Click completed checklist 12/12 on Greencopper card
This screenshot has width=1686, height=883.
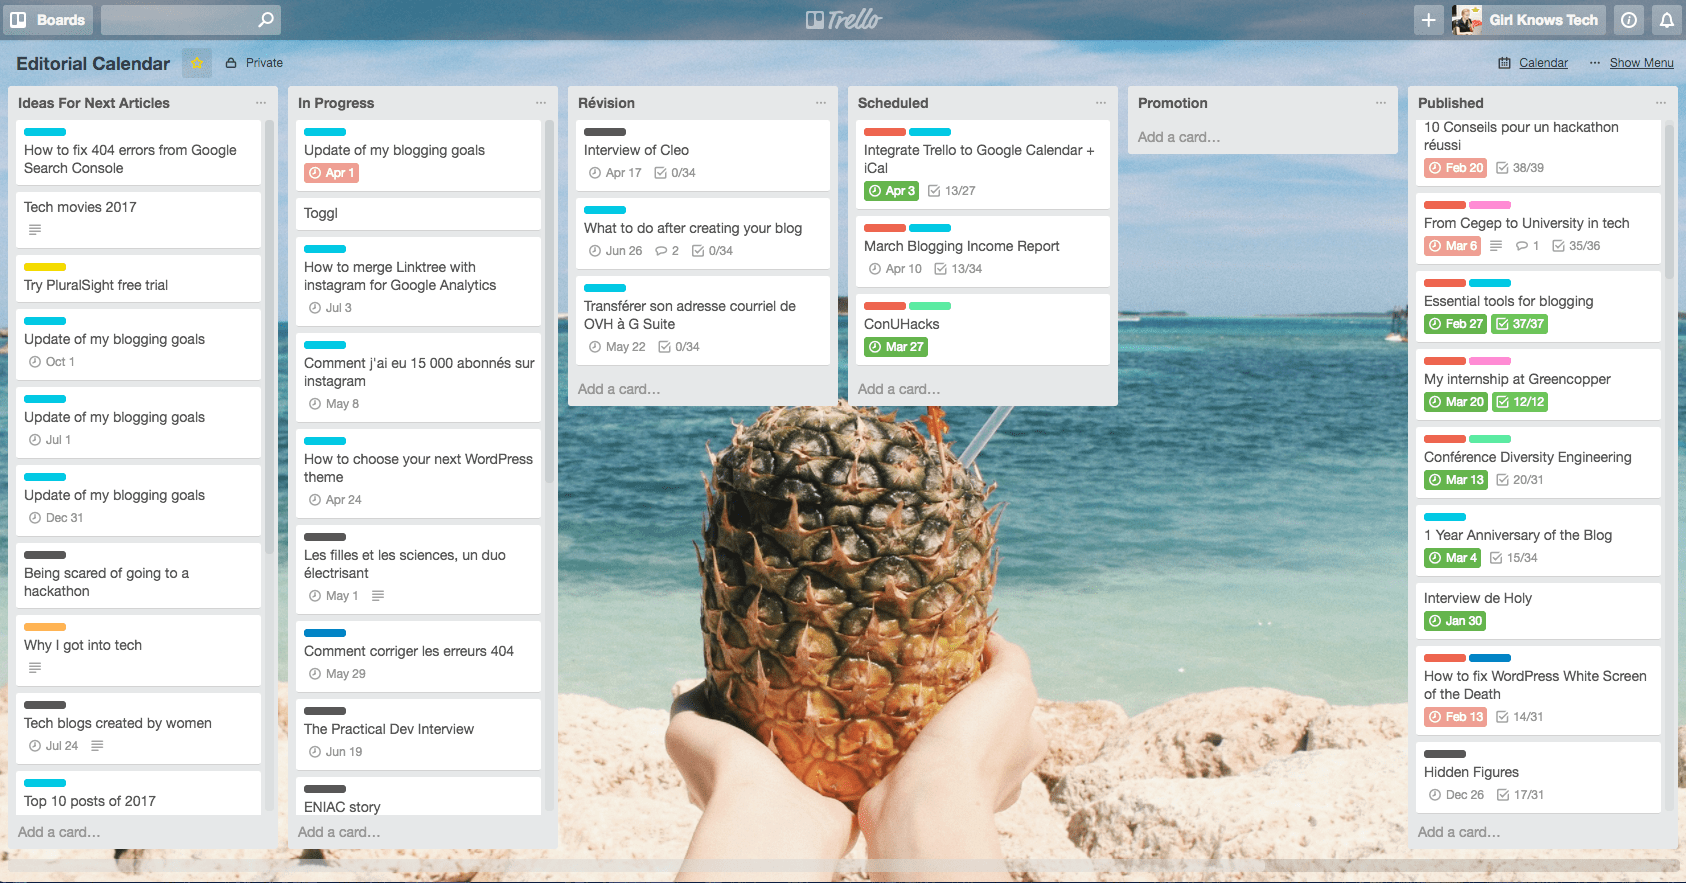coord(1520,402)
